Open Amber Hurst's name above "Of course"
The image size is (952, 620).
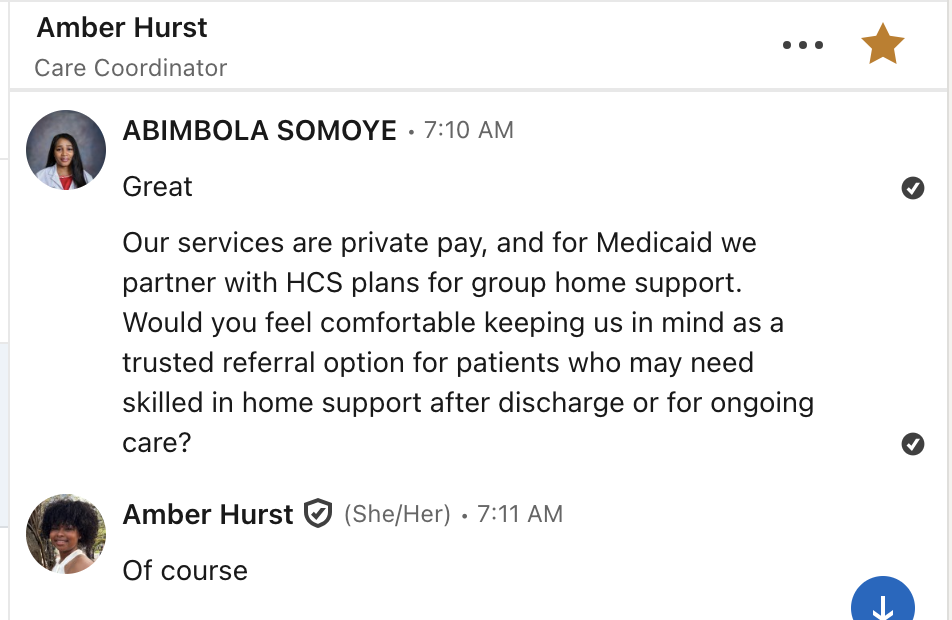tap(208, 514)
